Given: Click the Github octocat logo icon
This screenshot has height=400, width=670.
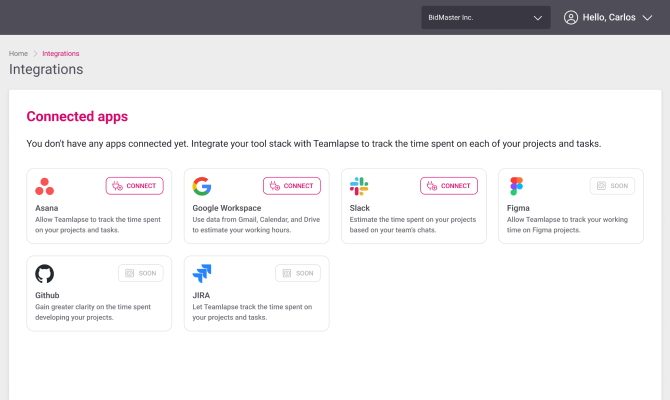Looking at the screenshot, I should pos(44,274).
